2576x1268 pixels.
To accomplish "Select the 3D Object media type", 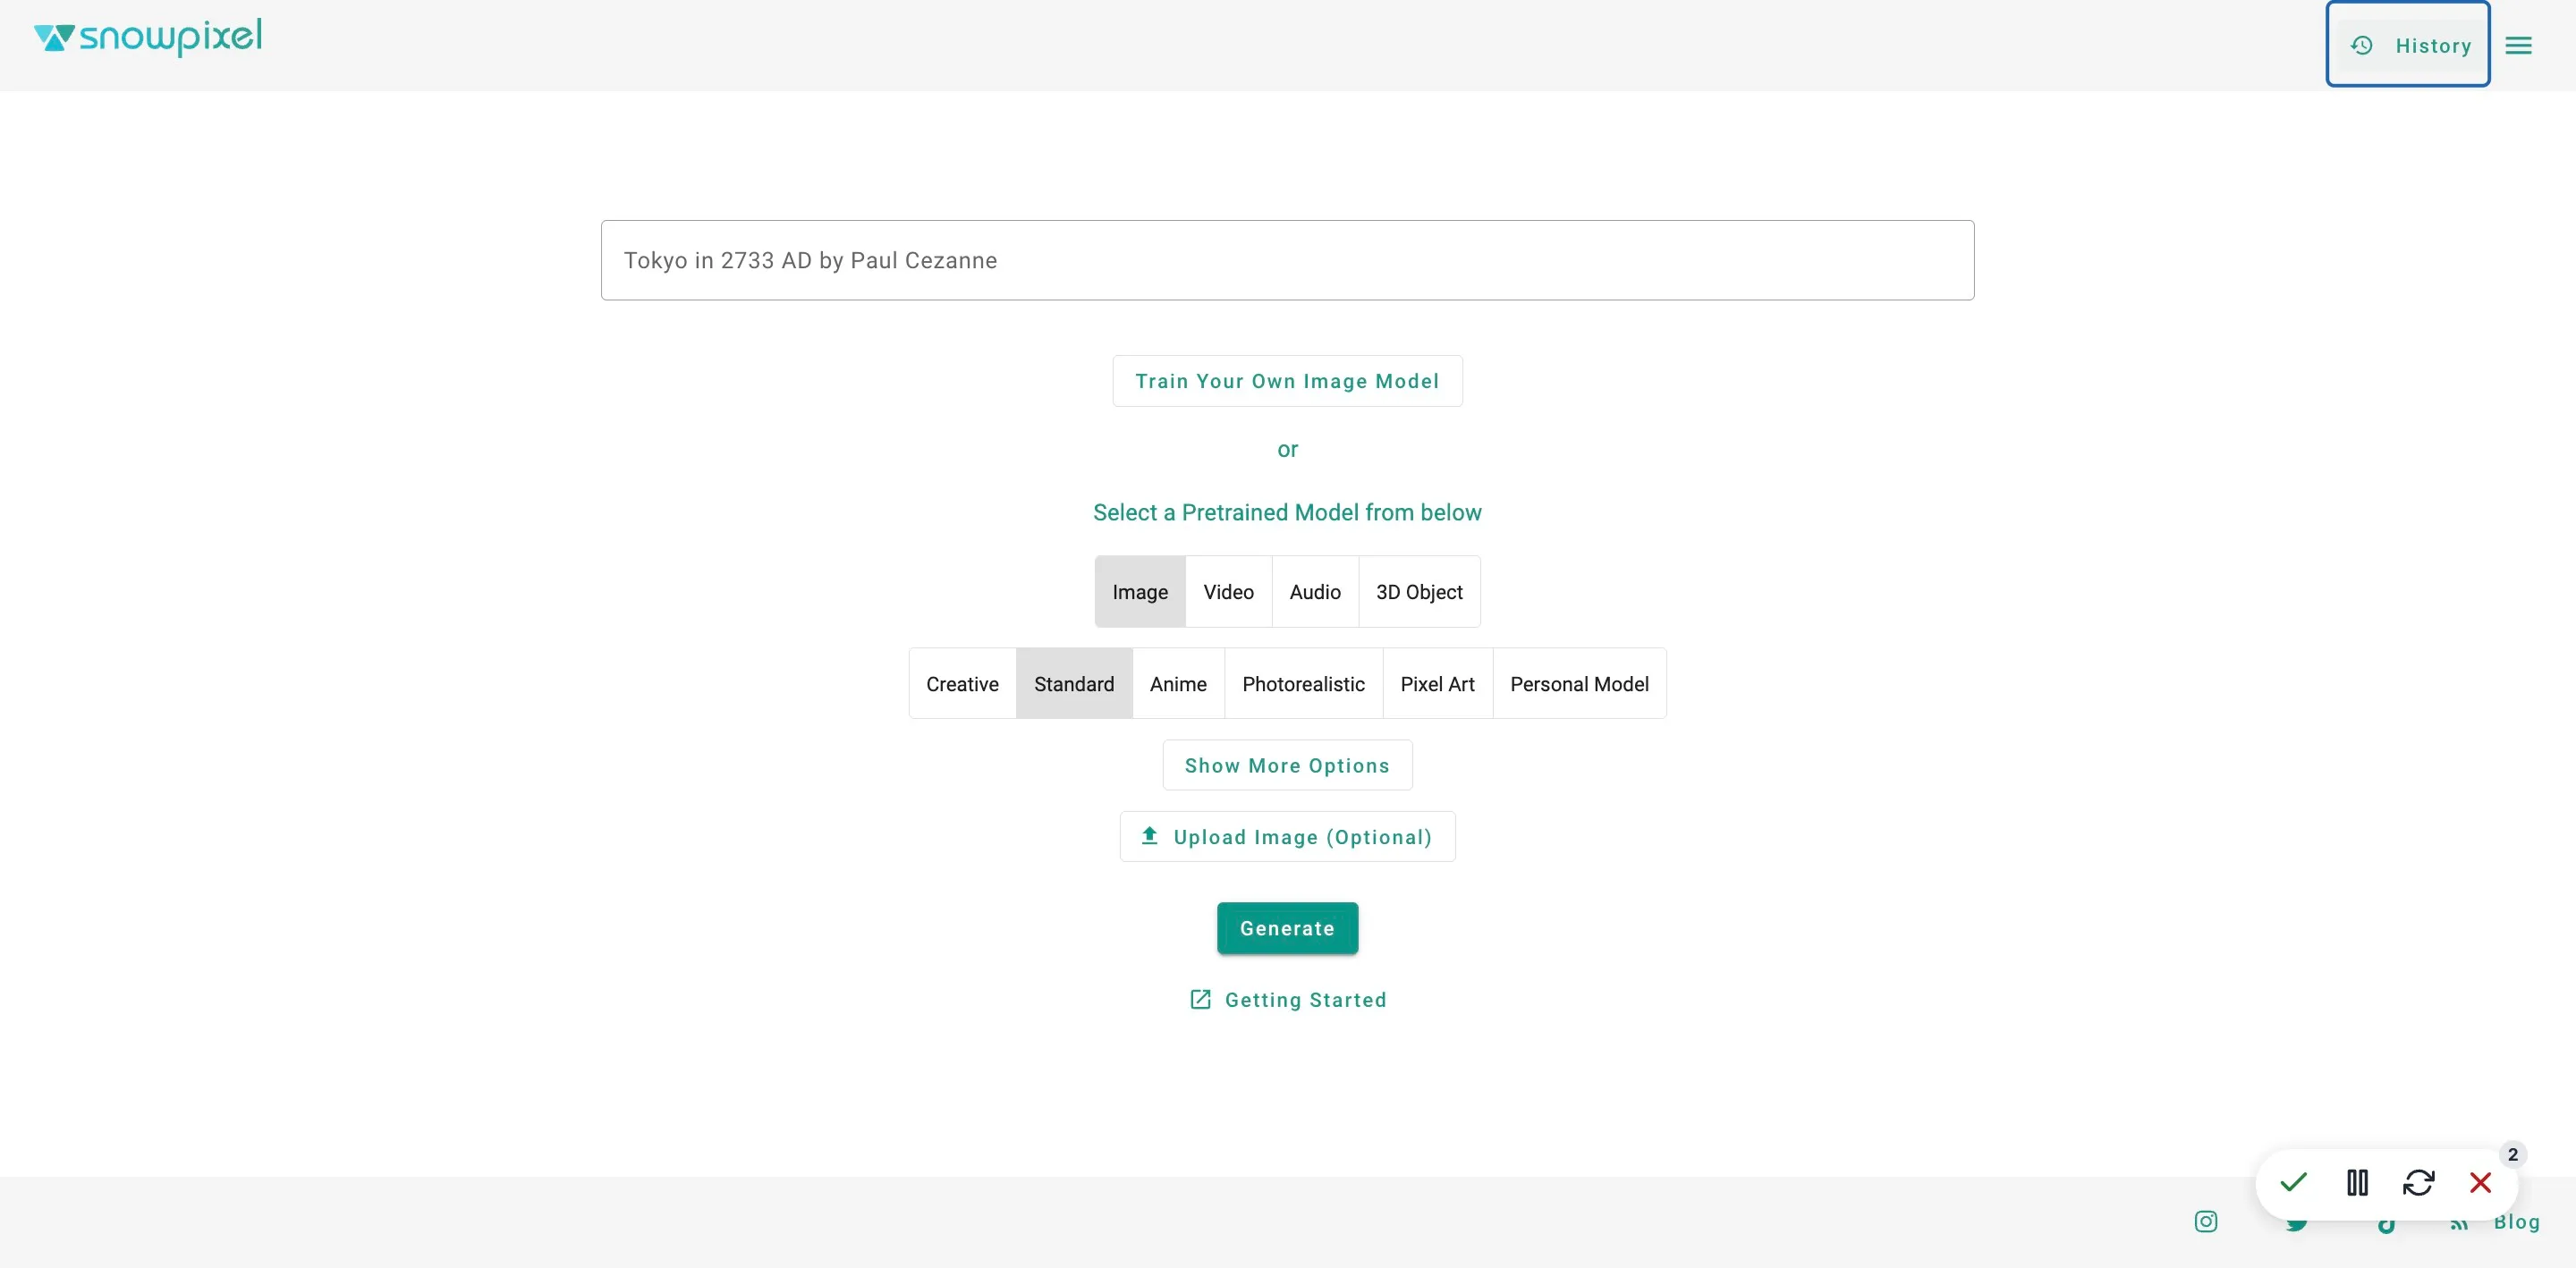I will [x=1419, y=592].
